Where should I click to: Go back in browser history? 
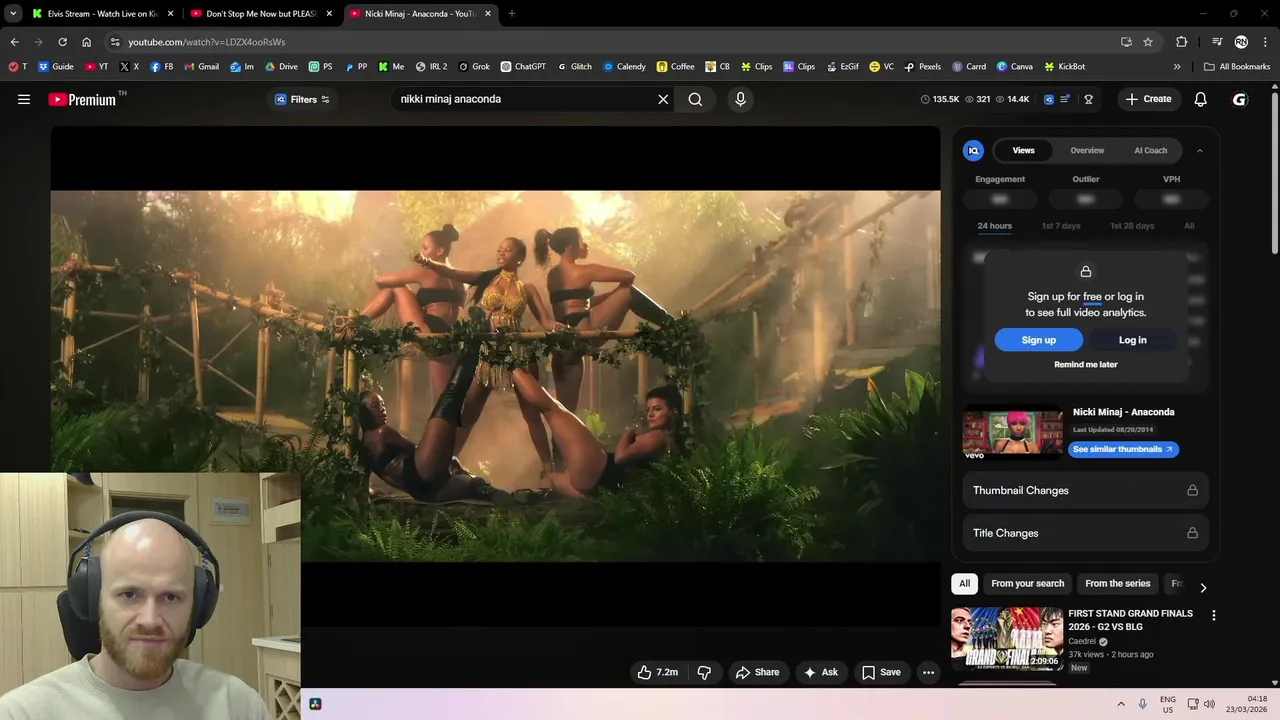14,42
